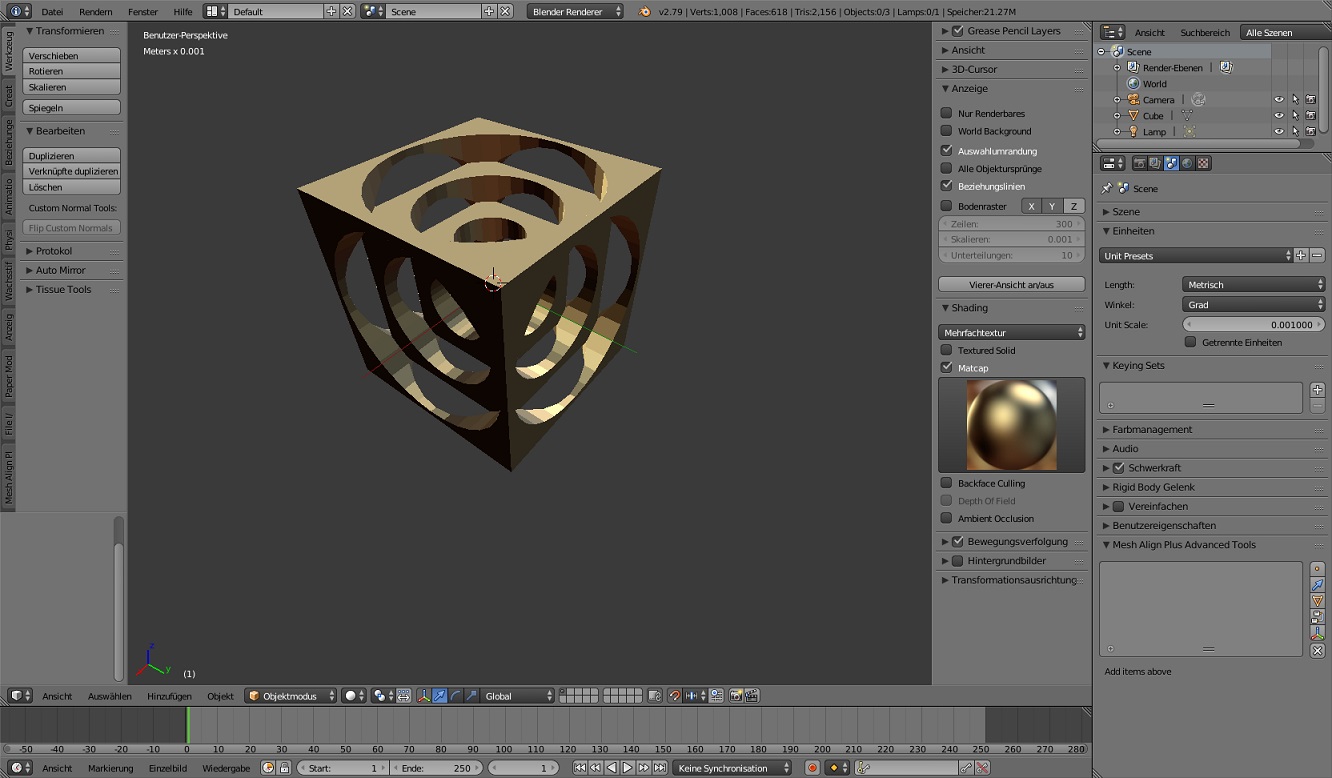Add line item in Mesh Align Plus
Image resolution: width=1332 pixels, height=778 pixels.
[1317, 585]
